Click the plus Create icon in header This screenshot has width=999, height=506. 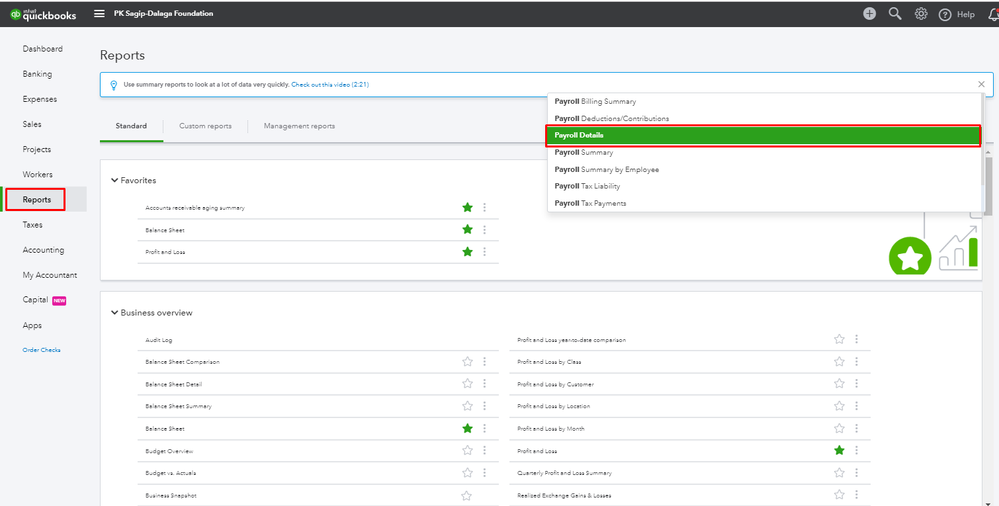pos(869,14)
